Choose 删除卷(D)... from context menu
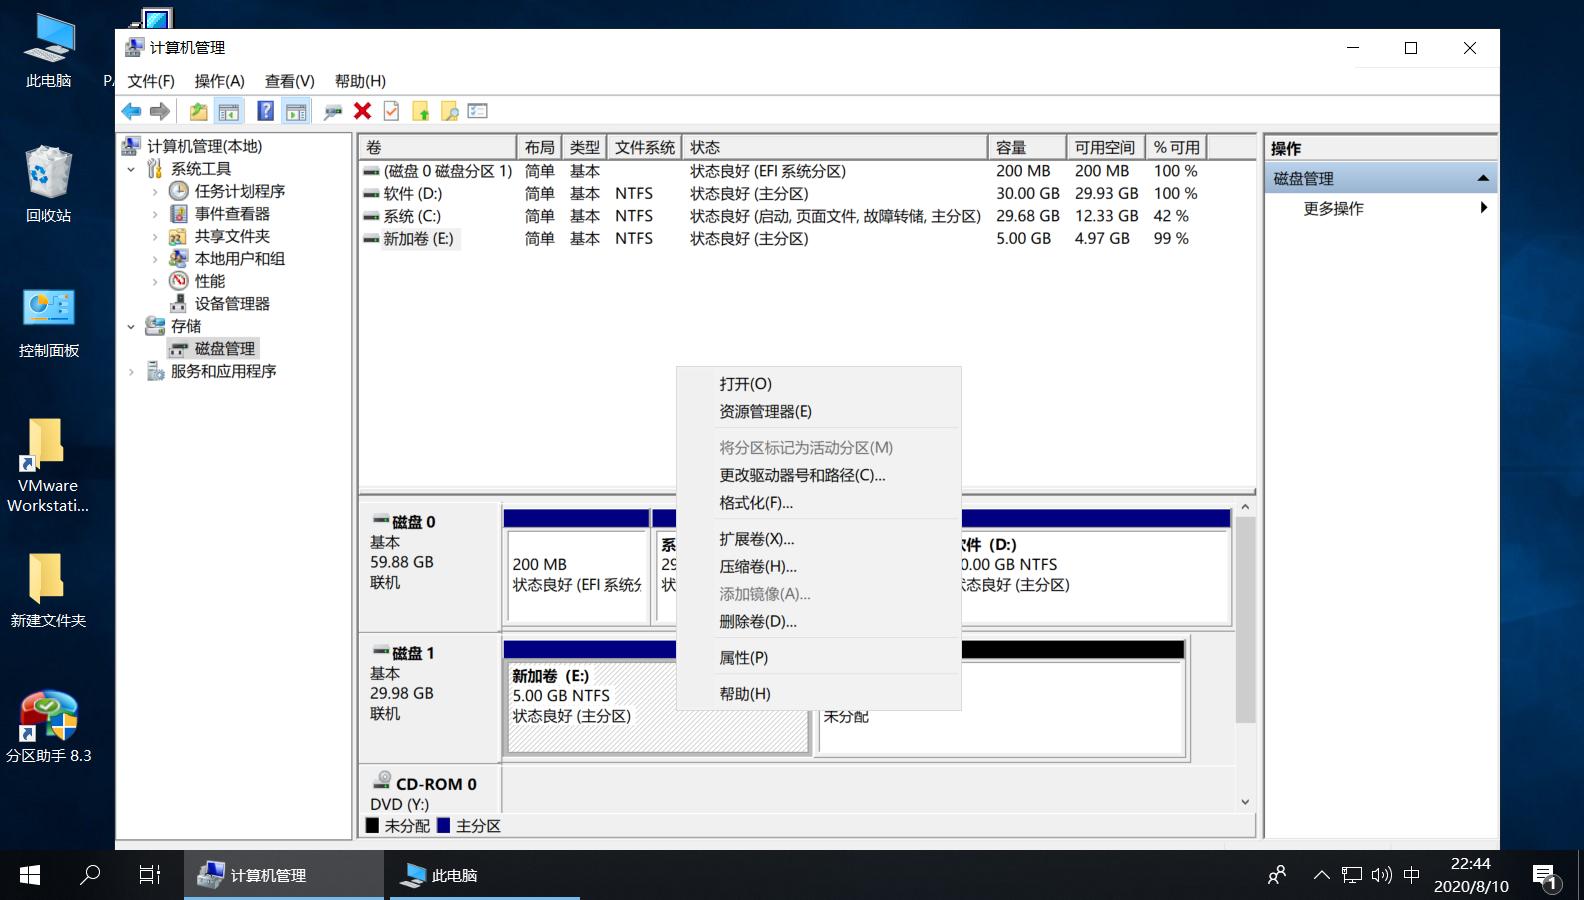 757,622
